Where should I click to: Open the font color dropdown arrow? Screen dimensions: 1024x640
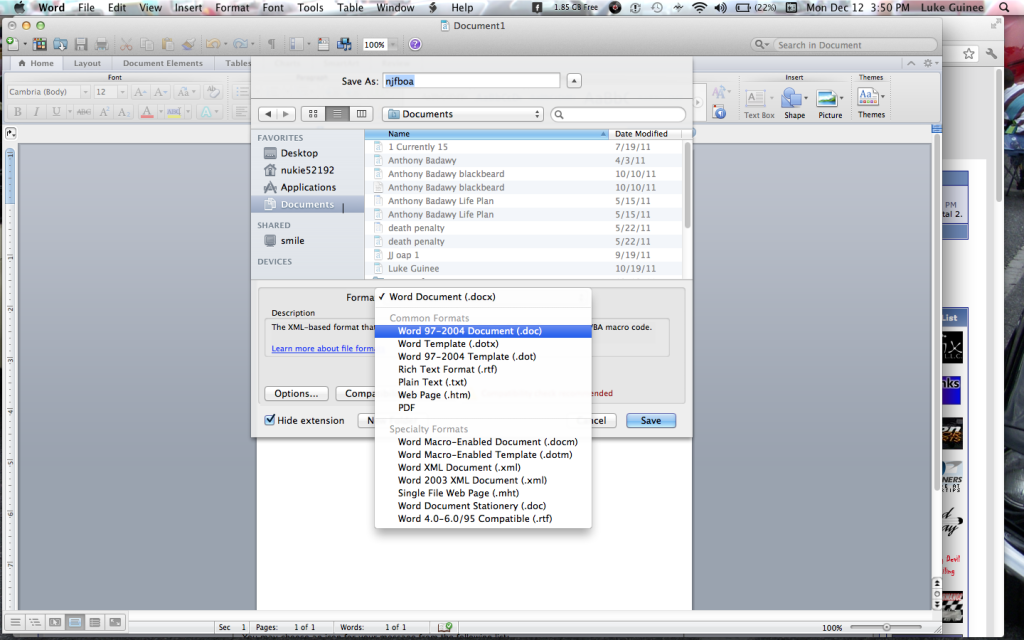pyautogui.click(x=161, y=112)
